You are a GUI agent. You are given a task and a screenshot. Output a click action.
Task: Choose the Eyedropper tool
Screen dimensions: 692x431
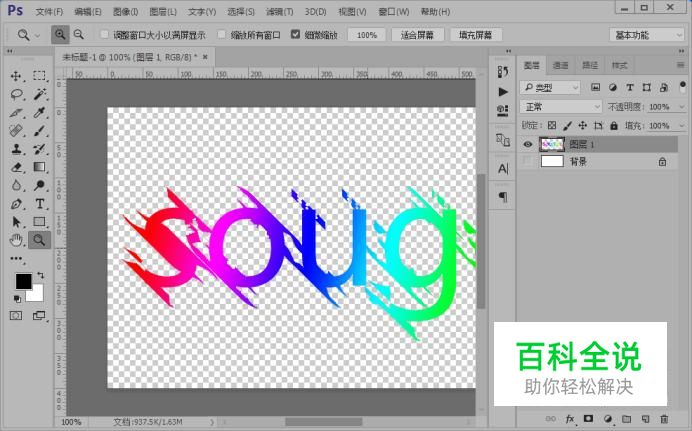40,112
